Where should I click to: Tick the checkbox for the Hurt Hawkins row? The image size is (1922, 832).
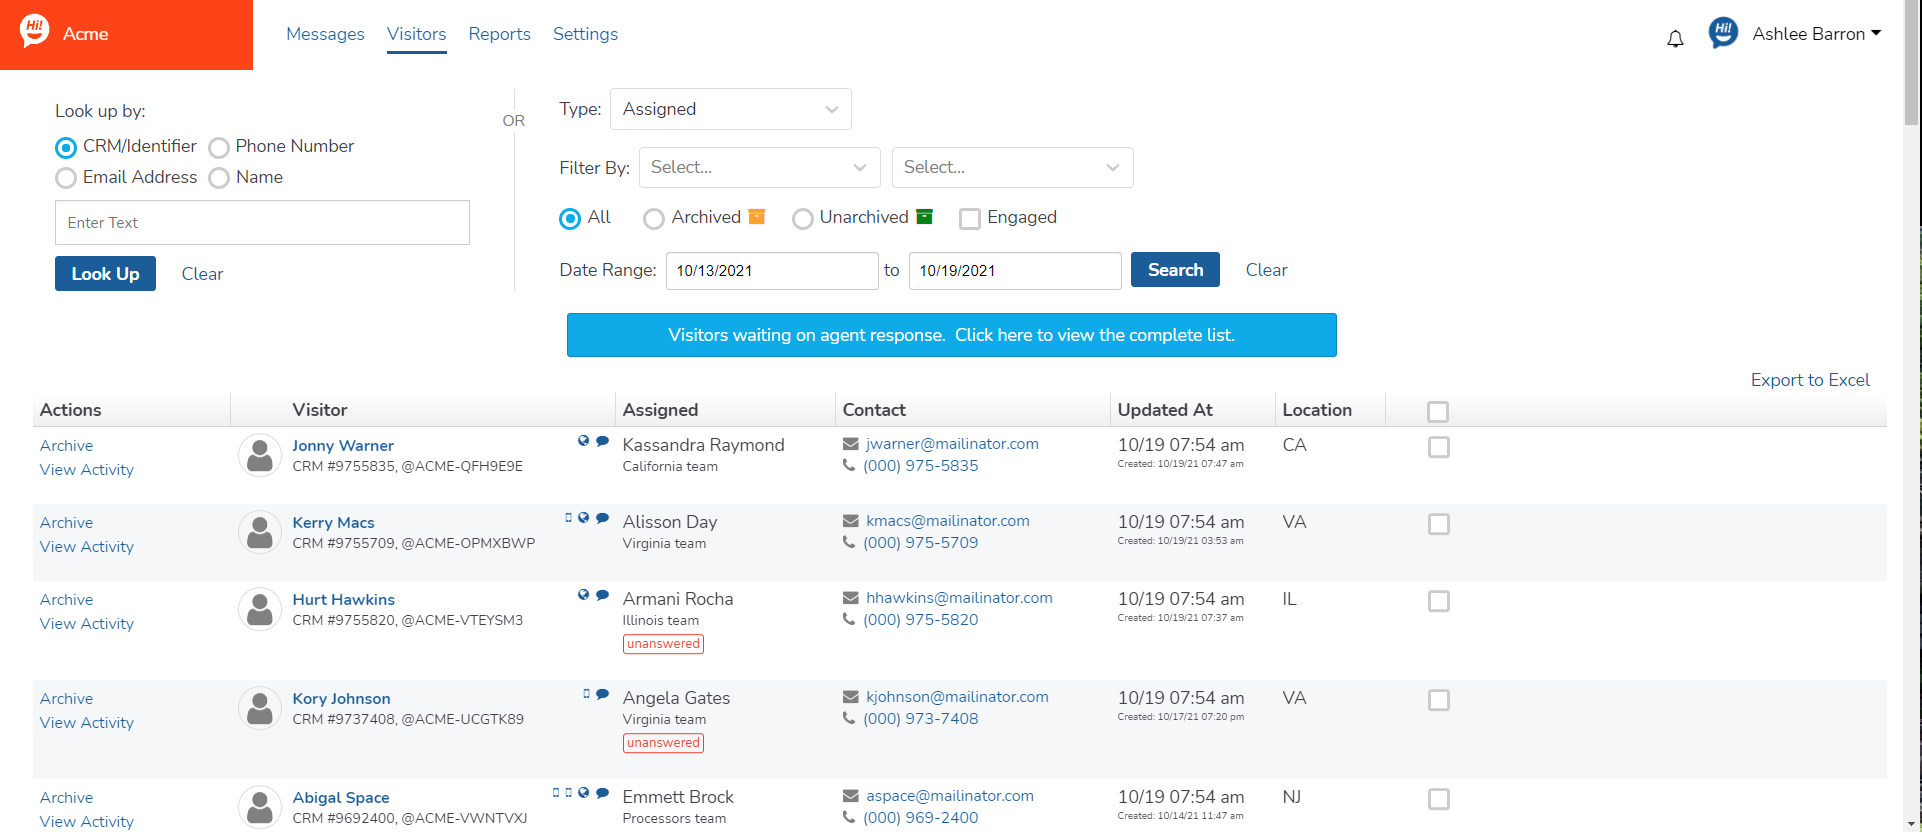click(1438, 601)
